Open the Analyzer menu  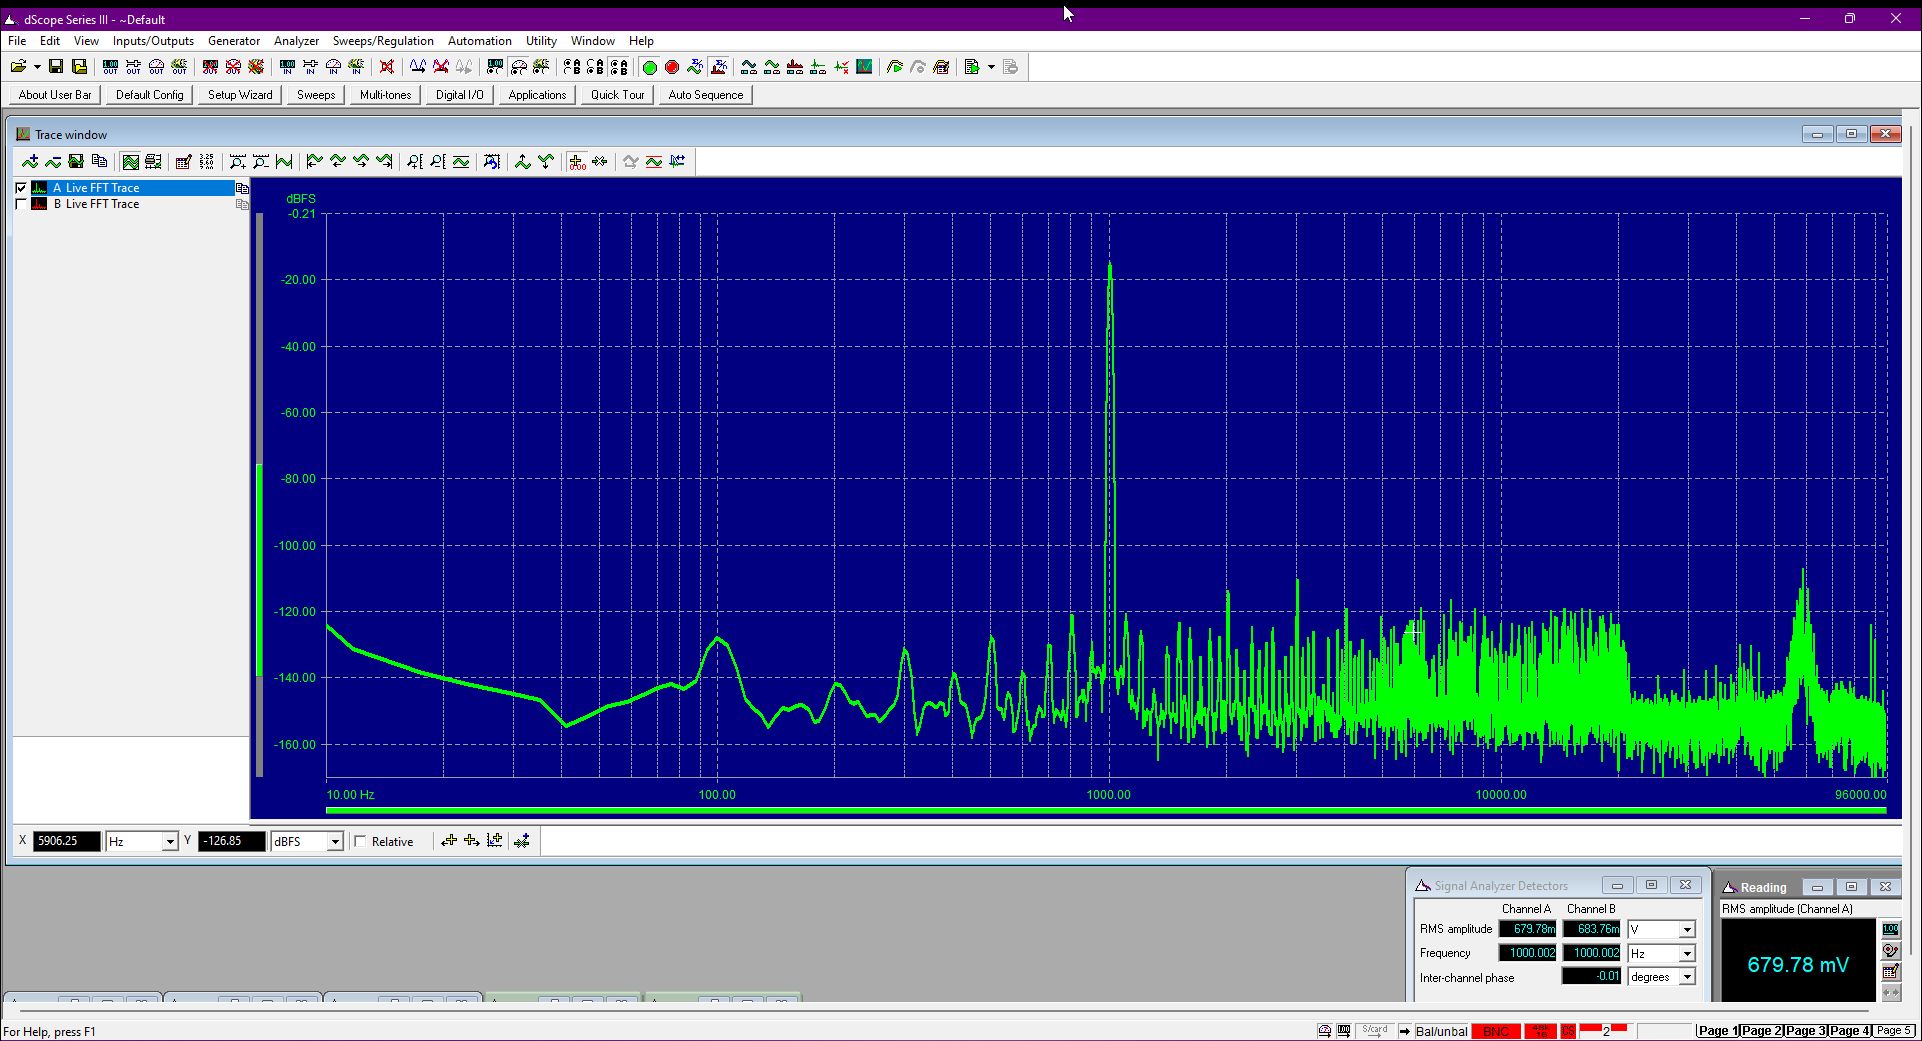pos(296,41)
